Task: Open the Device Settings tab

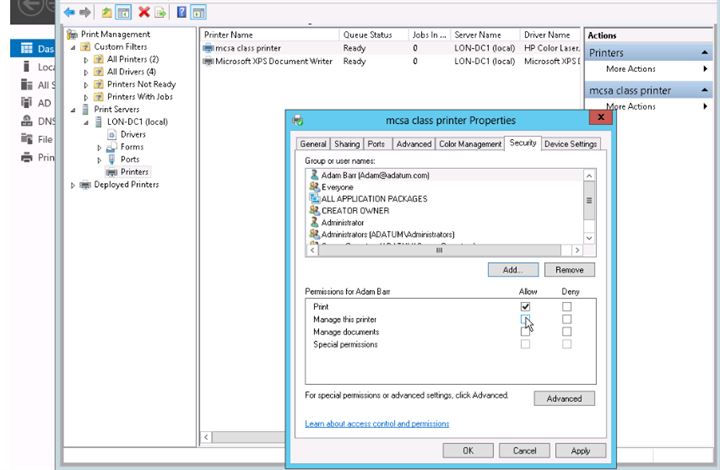Action: (571, 144)
